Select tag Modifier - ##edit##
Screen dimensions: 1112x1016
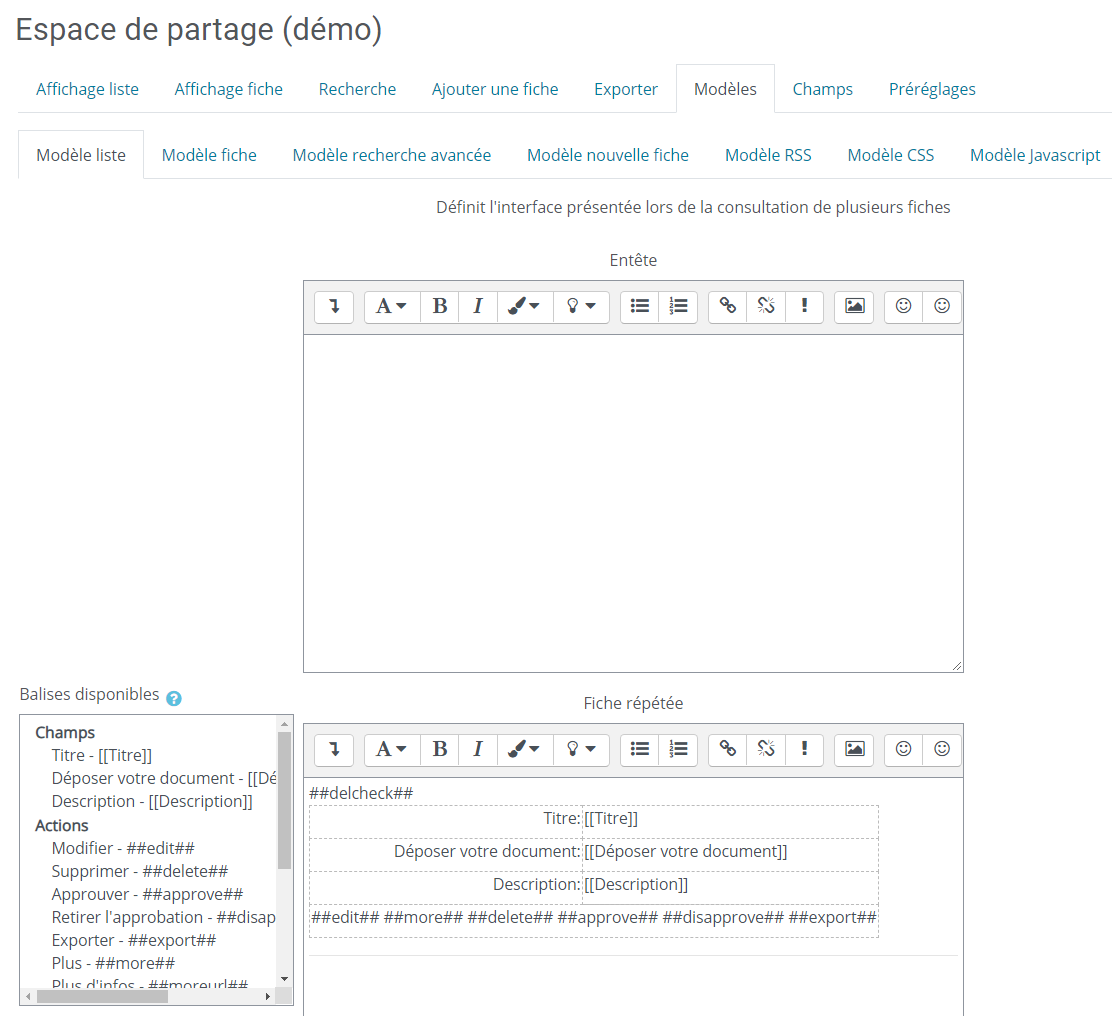[123, 849]
